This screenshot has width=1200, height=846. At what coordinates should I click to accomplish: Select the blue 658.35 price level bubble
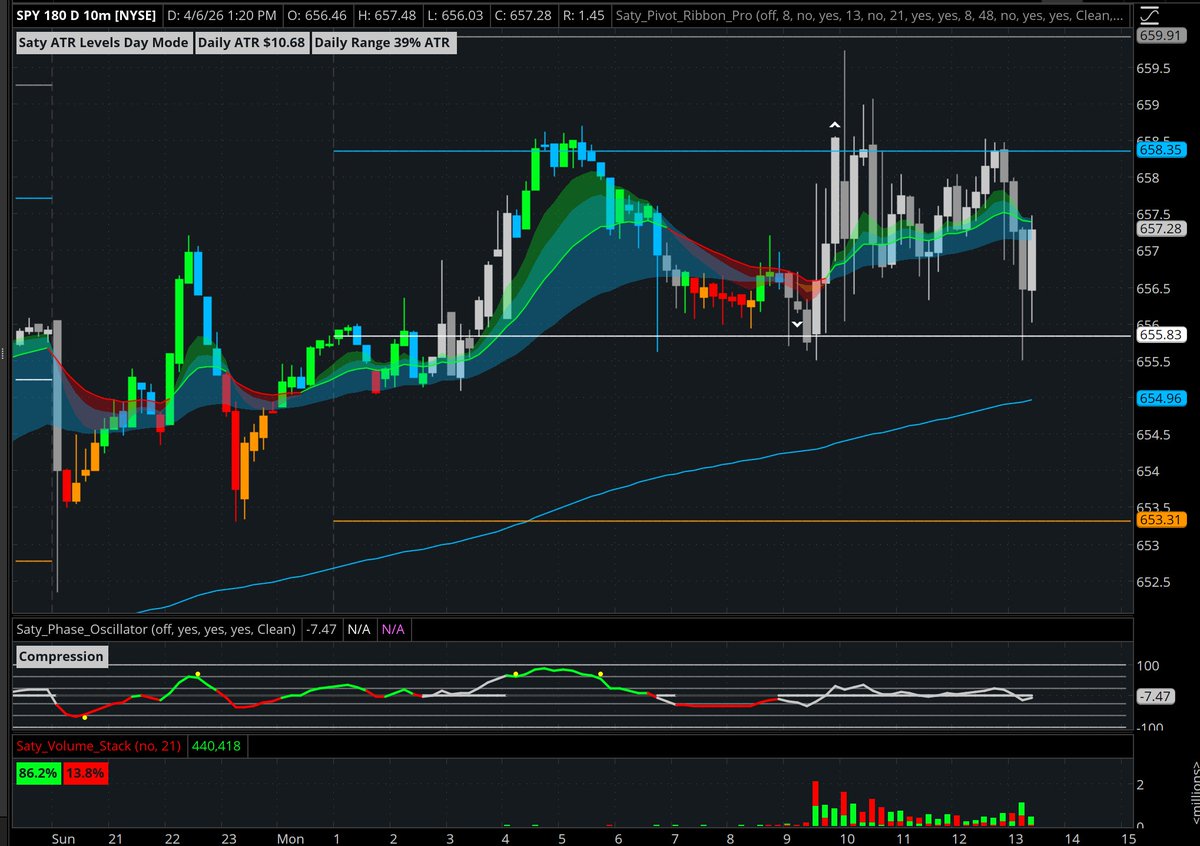point(1161,150)
